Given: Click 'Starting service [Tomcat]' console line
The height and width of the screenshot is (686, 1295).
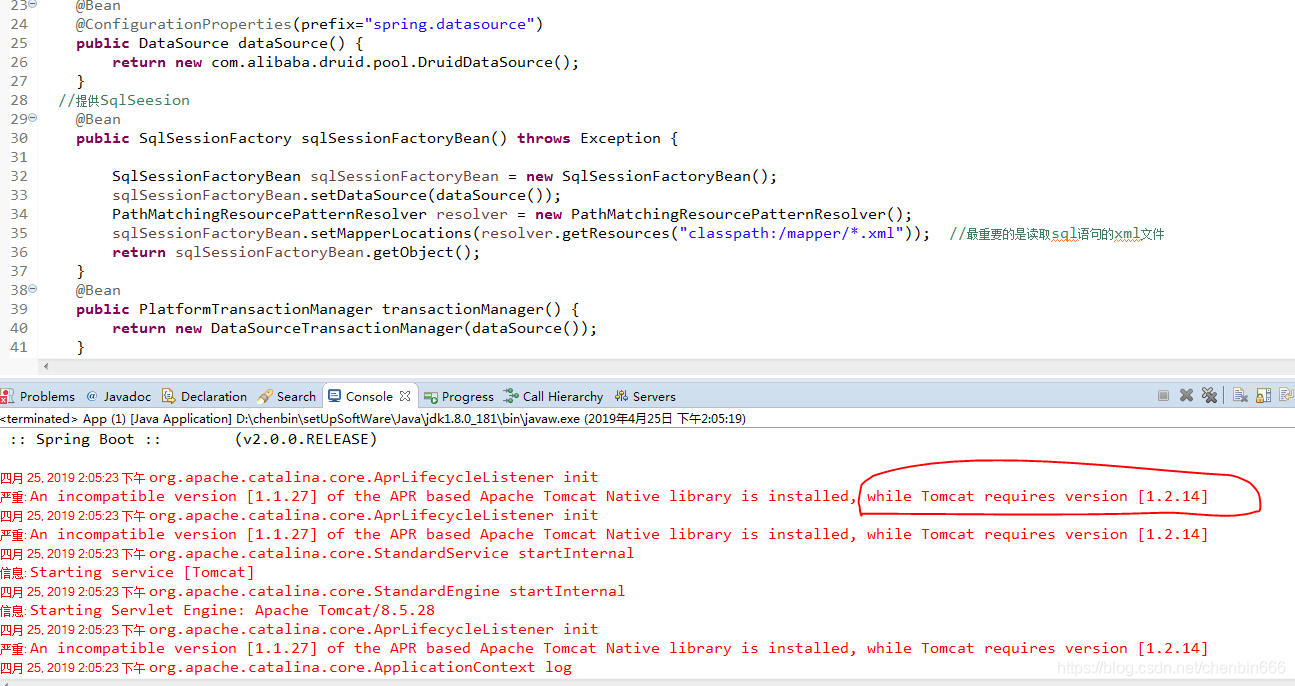Looking at the screenshot, I should 142,572.
